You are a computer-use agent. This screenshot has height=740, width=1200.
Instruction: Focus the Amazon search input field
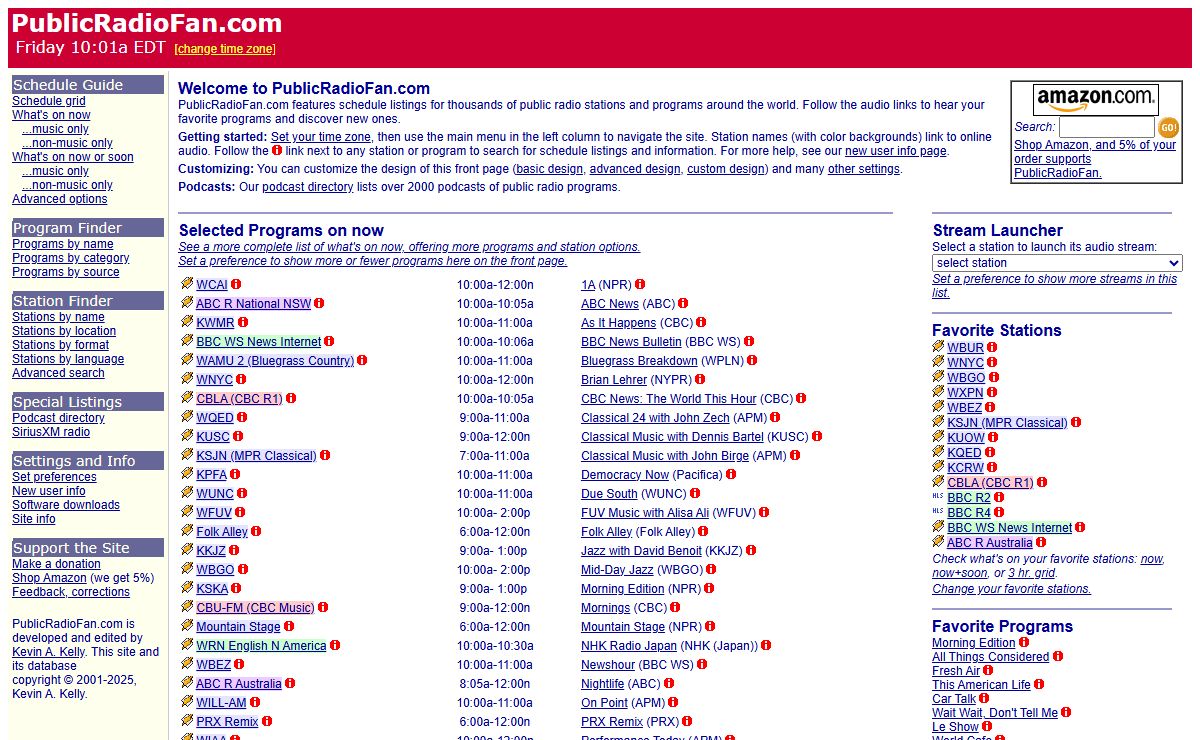click(x=1106, y=127)
